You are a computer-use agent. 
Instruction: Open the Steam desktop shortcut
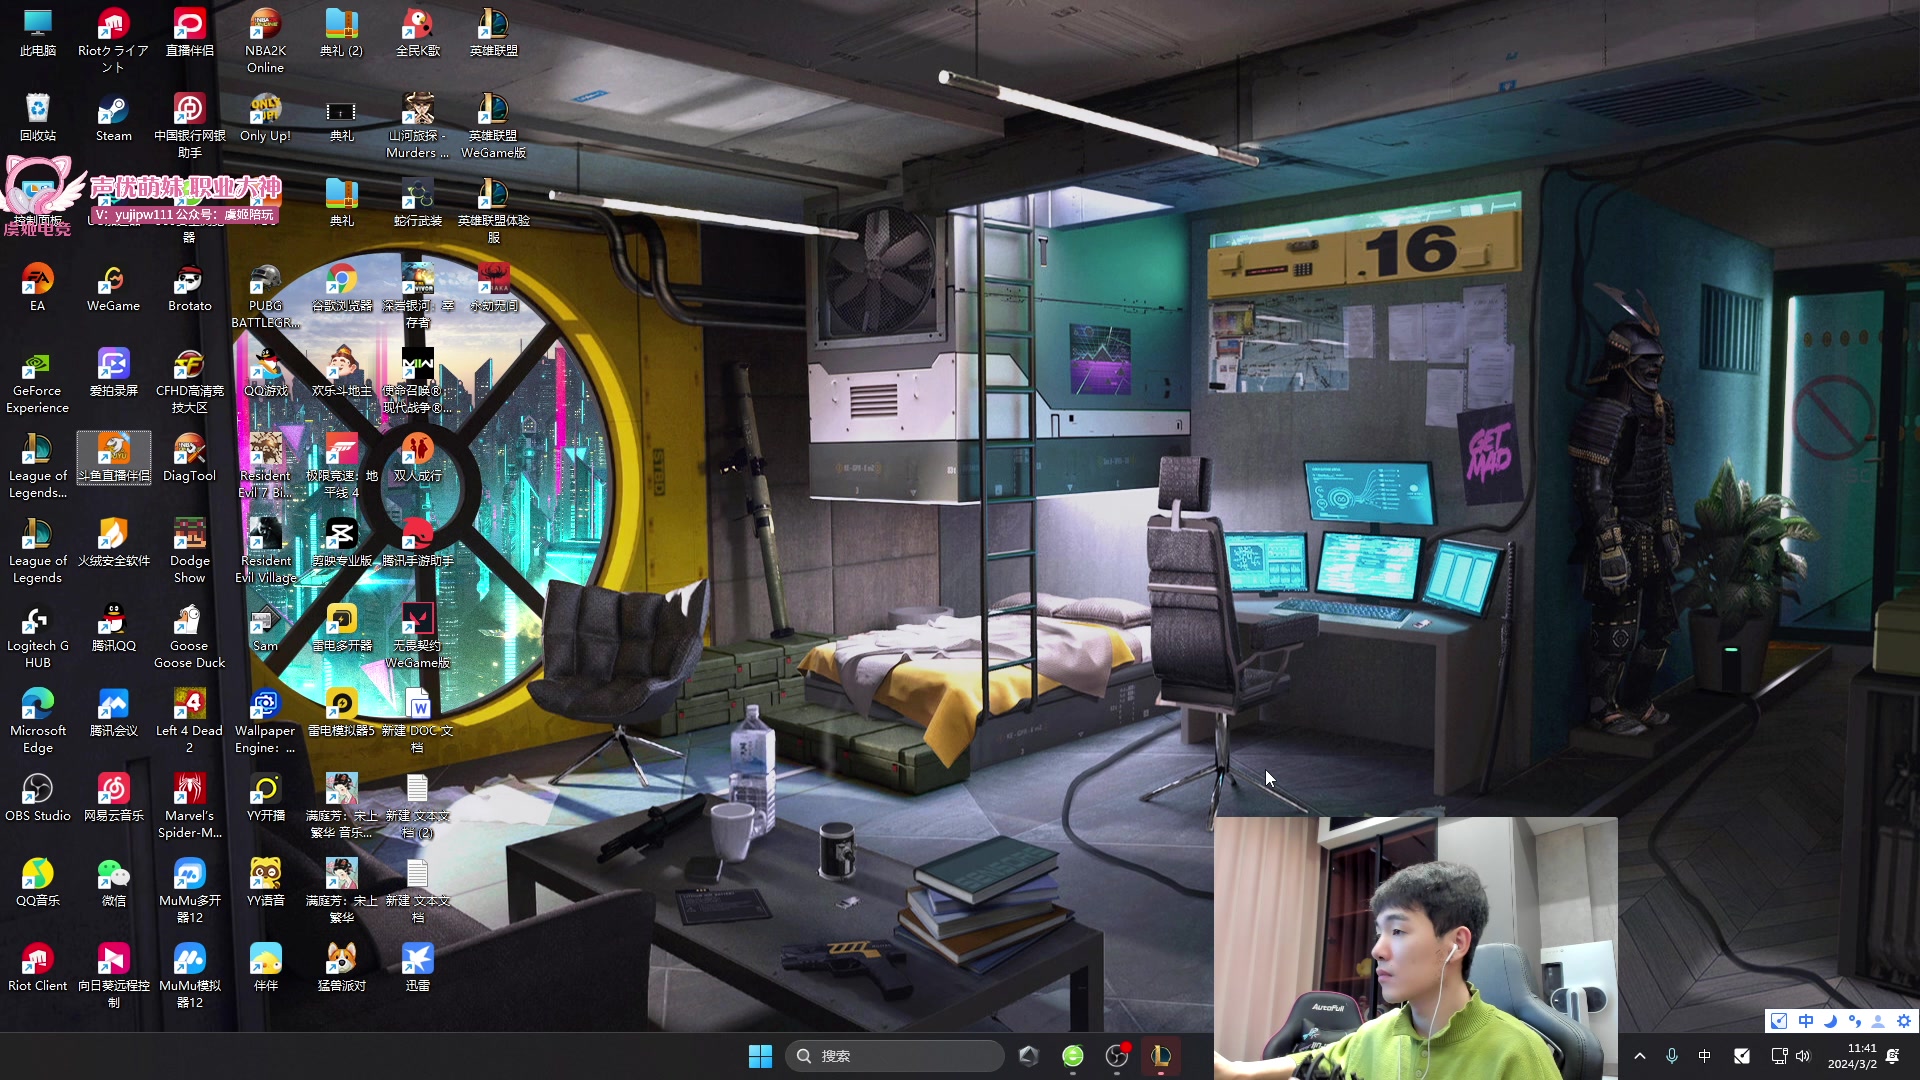pyautogui.click(x=113, y=119)
